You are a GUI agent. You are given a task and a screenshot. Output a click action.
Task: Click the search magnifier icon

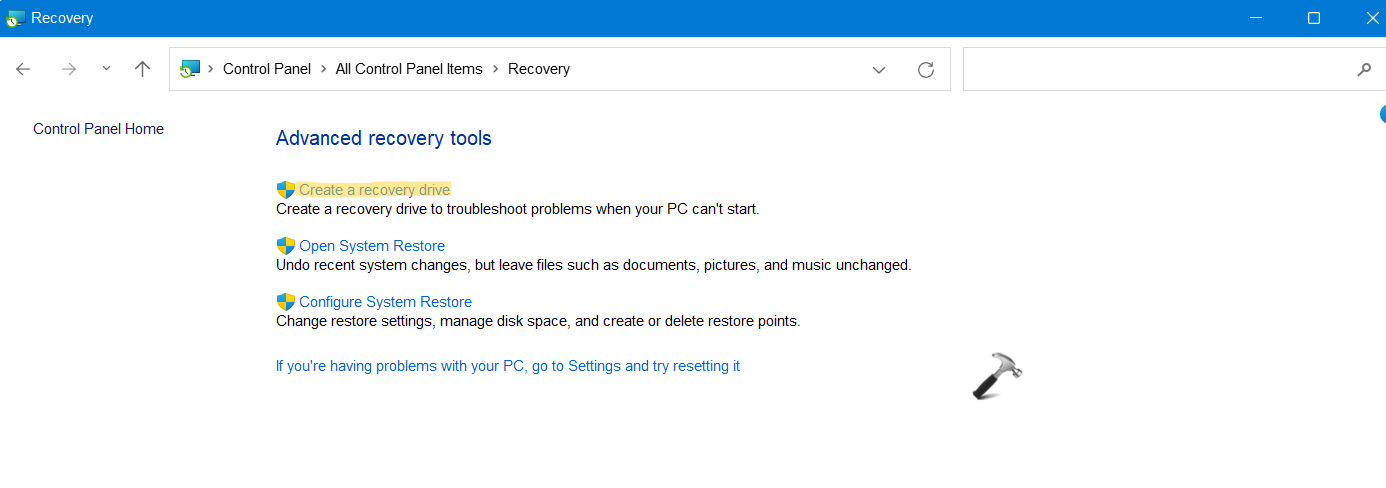[1364, 69]
